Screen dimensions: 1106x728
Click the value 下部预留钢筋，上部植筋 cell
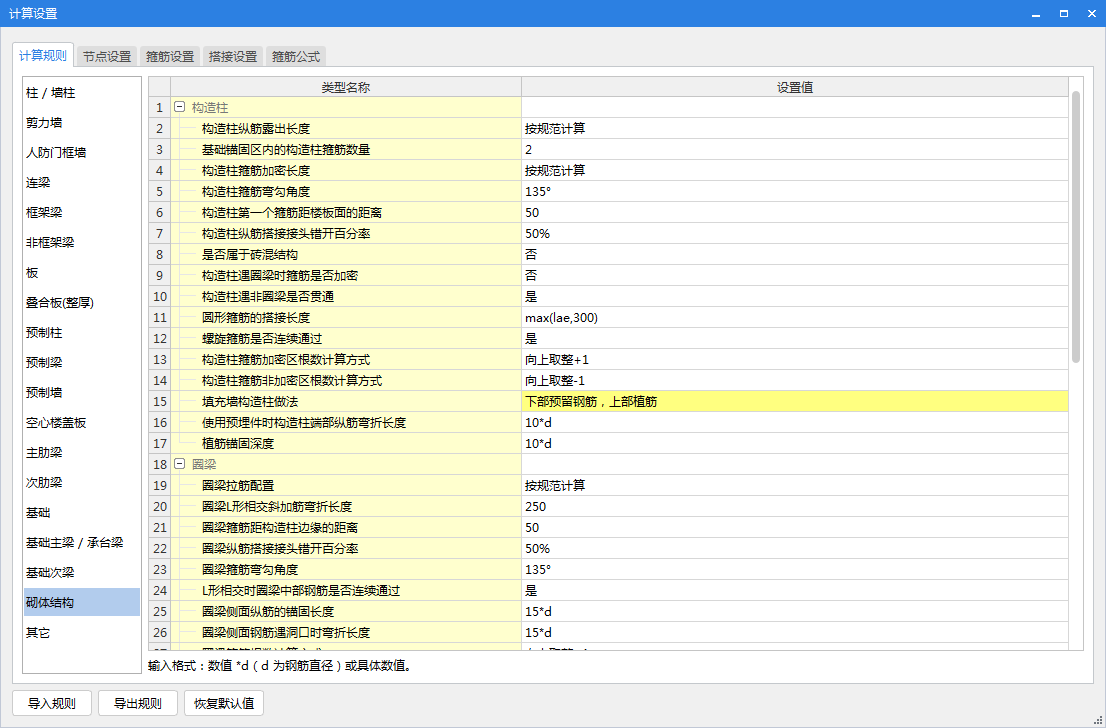tap(795, 401)
